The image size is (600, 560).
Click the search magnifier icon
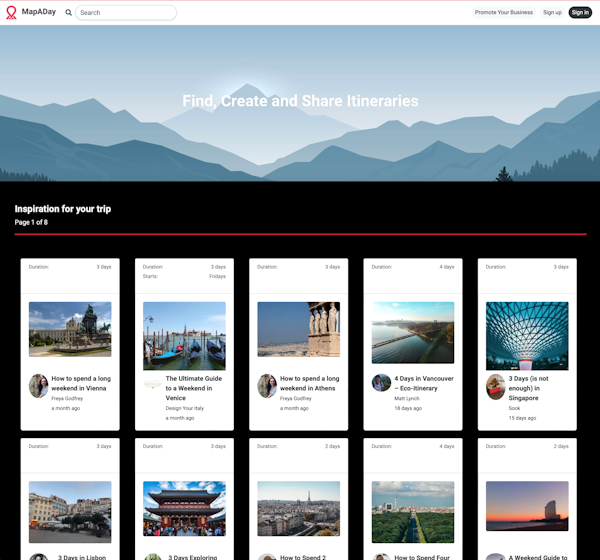68,13
